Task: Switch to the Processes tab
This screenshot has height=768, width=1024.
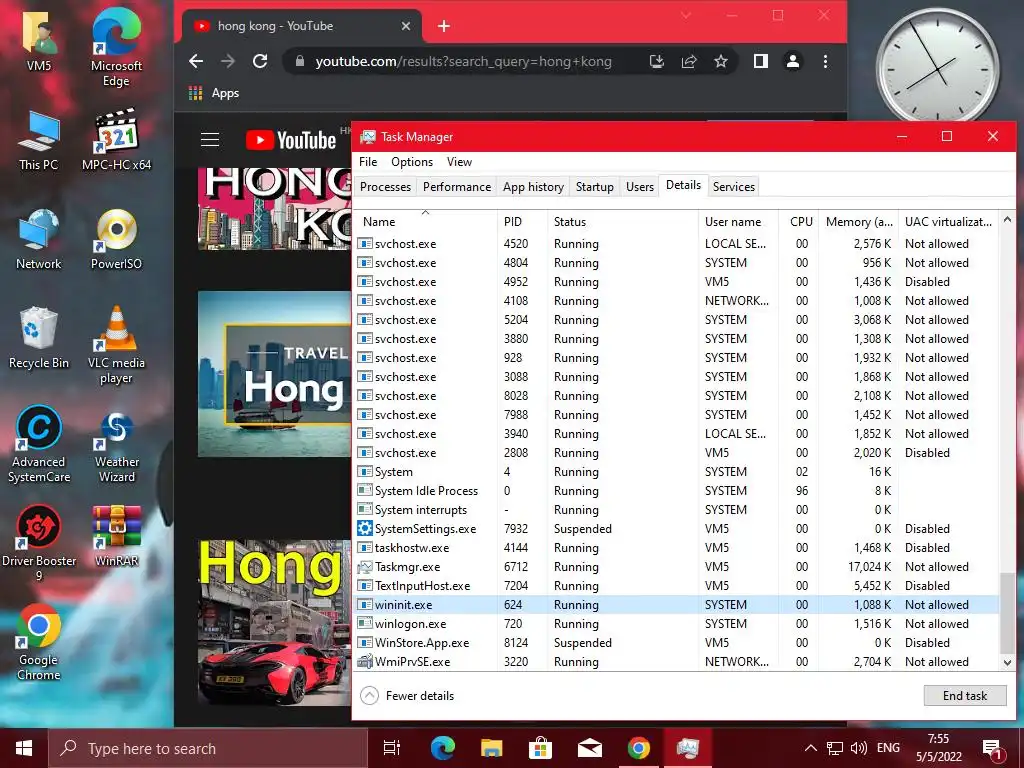Action: 385,187
